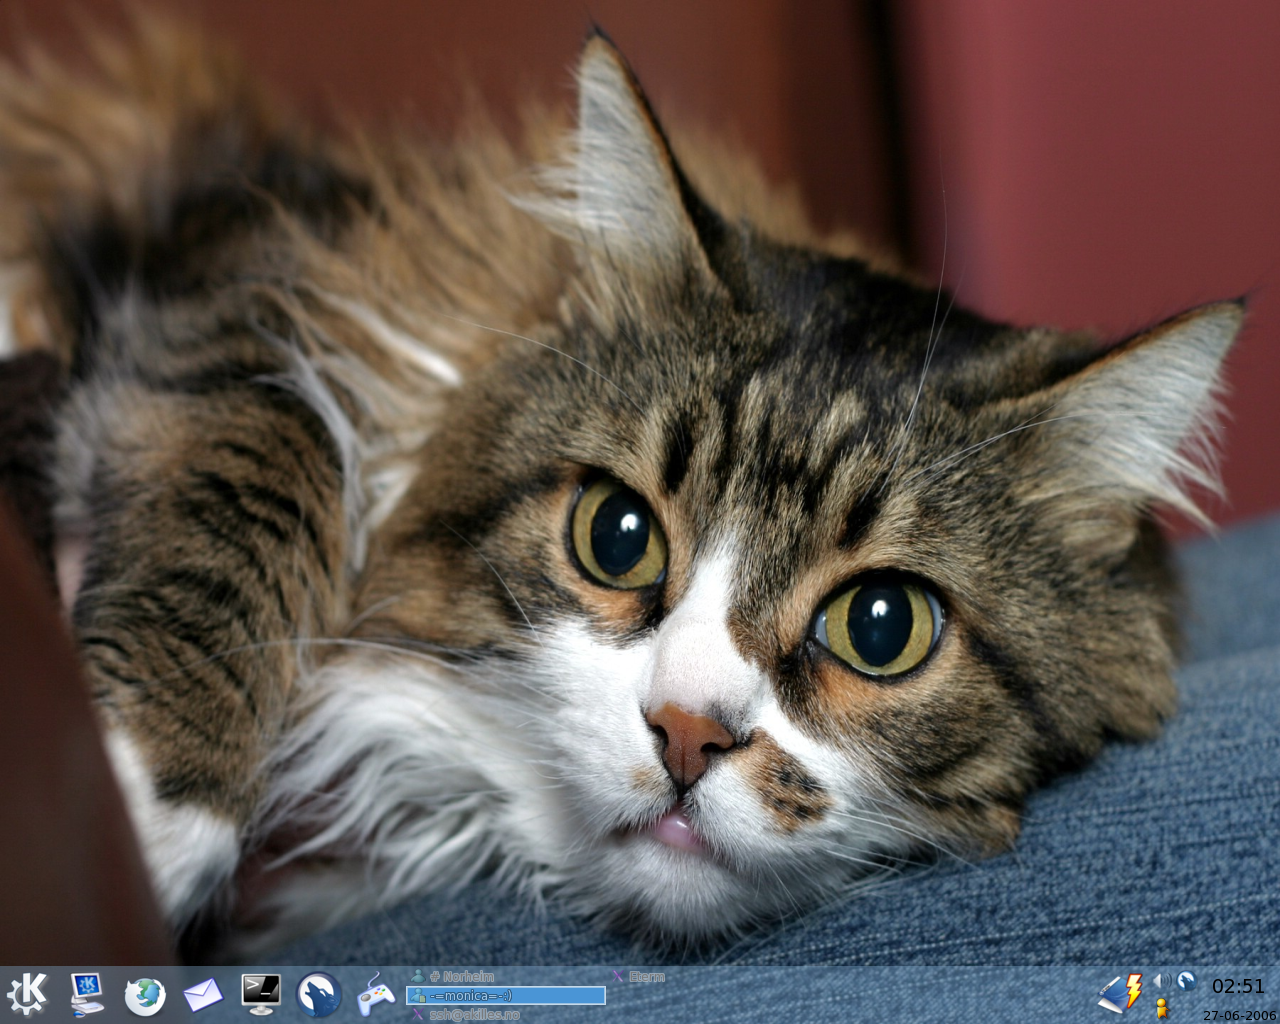Viewport: 1280px width, 1024px height.
Task: Click the wolf icon in system tray
Action: coord(1186,981)
